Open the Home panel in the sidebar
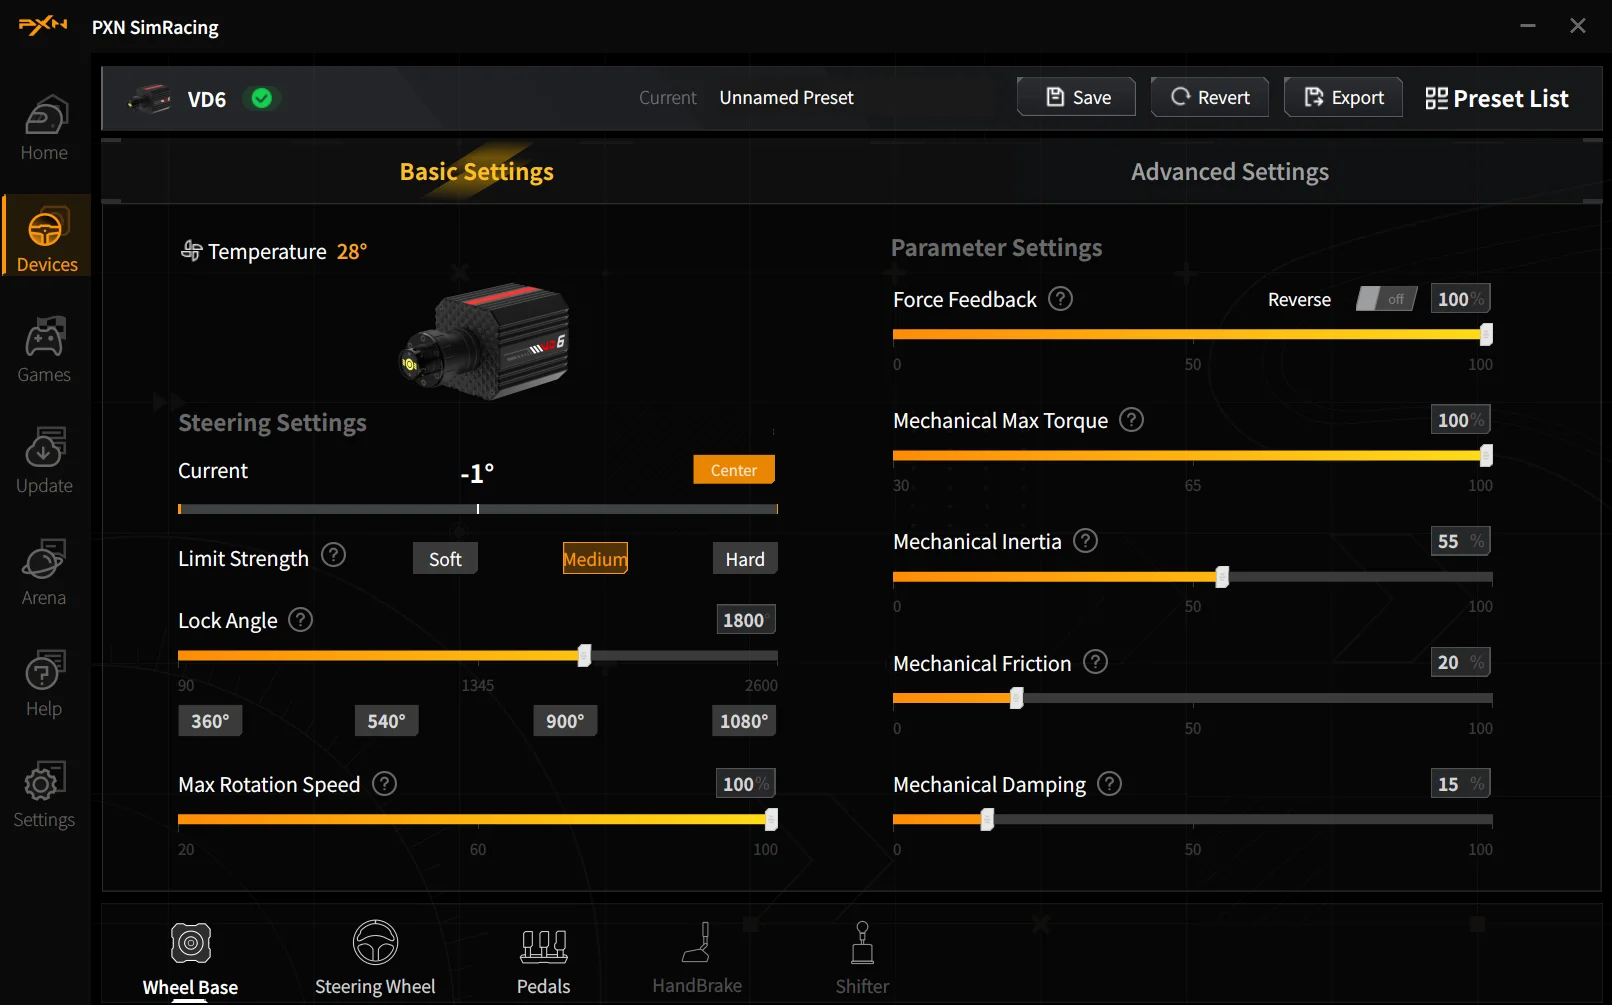 click(44, 127)
